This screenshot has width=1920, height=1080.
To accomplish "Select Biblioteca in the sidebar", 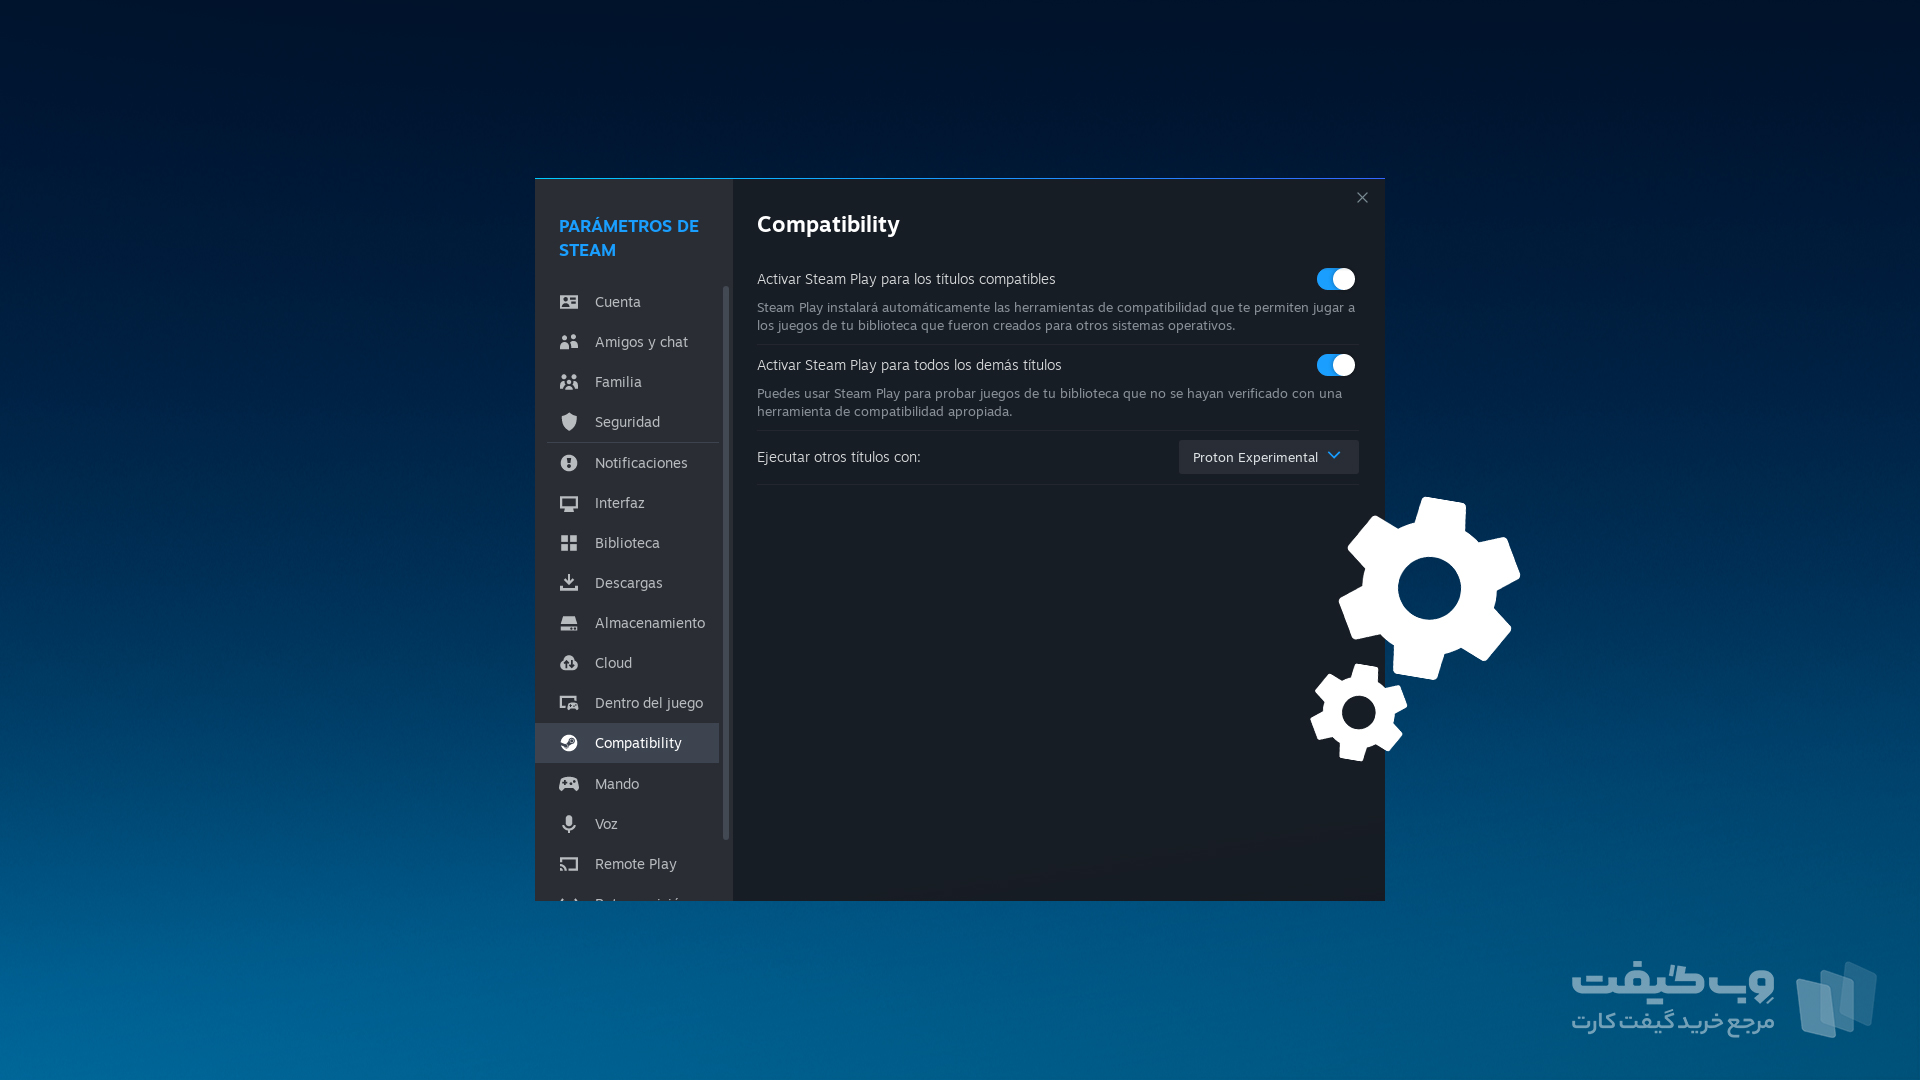I will [627, 543].
